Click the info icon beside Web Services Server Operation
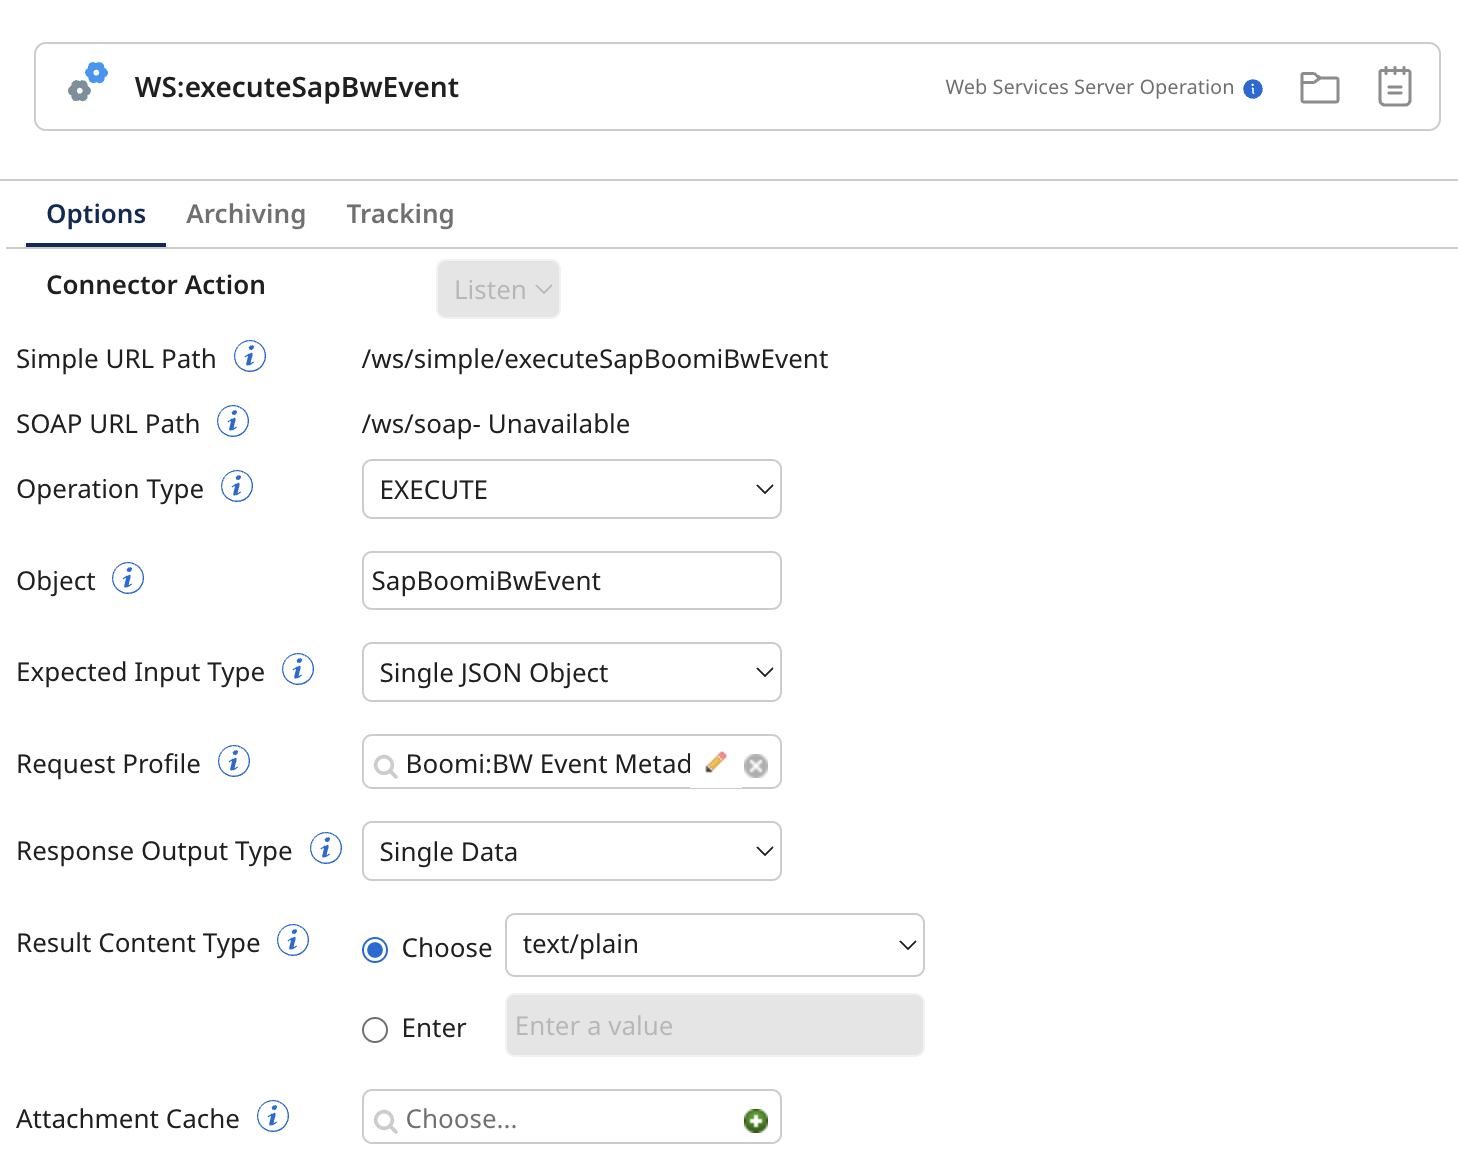The width and height of the screenshot is (1458, 1168). click(x=1253, y=89)
